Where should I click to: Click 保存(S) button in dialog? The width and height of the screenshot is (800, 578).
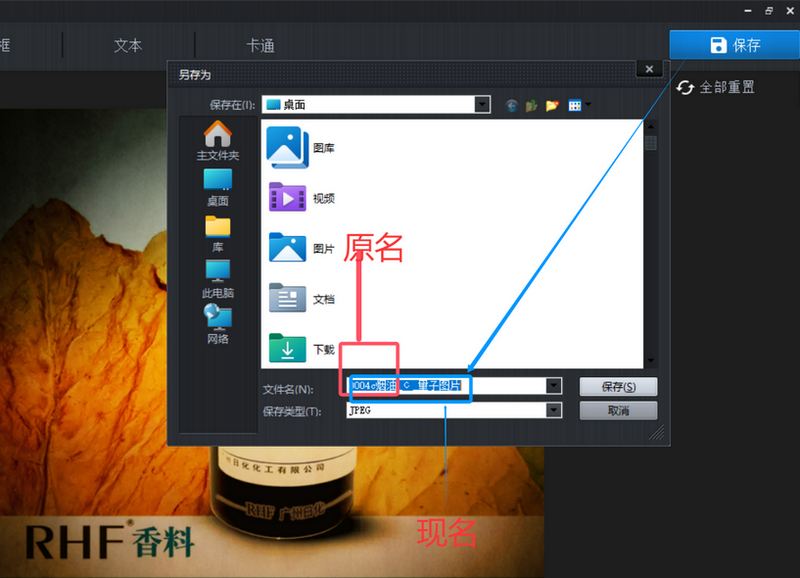coord(617,387)
